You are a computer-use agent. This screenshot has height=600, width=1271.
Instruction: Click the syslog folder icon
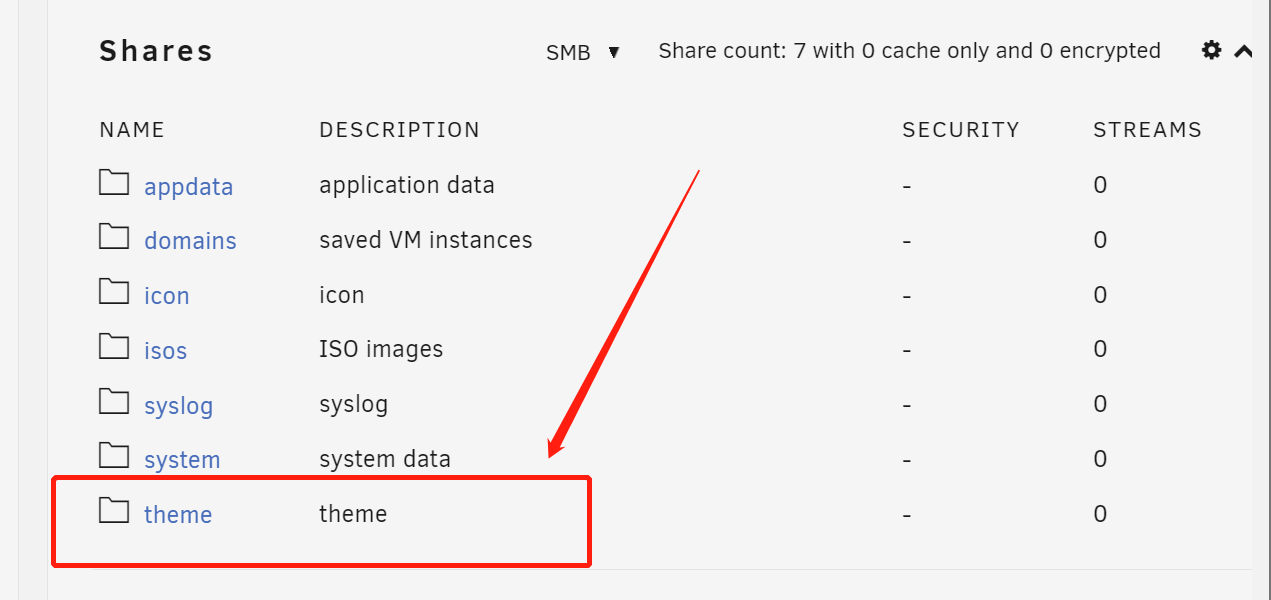coord(114,402)
